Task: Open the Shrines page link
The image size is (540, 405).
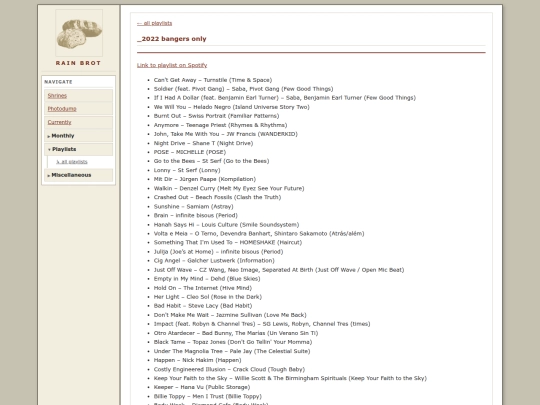Action: (x=57, y=96)
